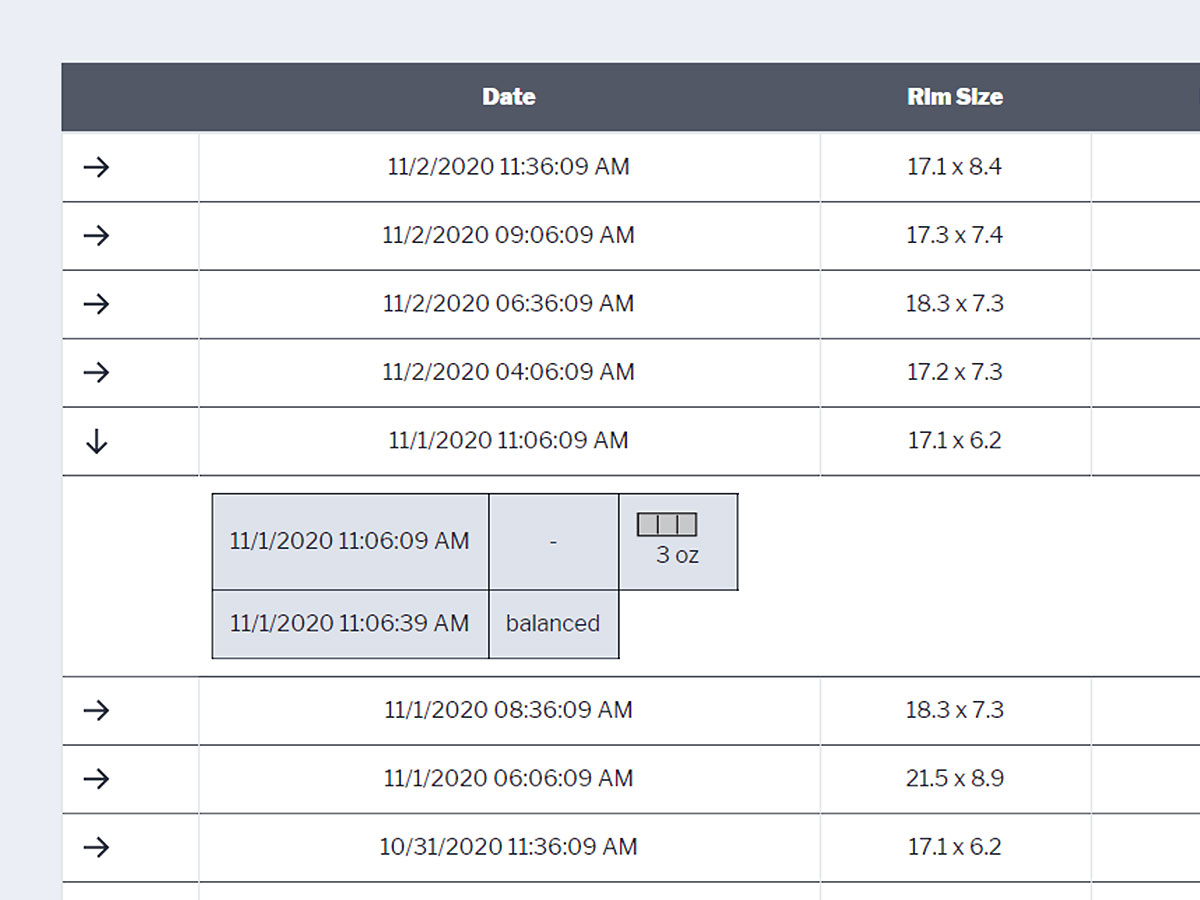The image size is (1200, 900).
Task: Click the 17.3 x 7.4 rim size cell
Action: [x=955, y=236]
